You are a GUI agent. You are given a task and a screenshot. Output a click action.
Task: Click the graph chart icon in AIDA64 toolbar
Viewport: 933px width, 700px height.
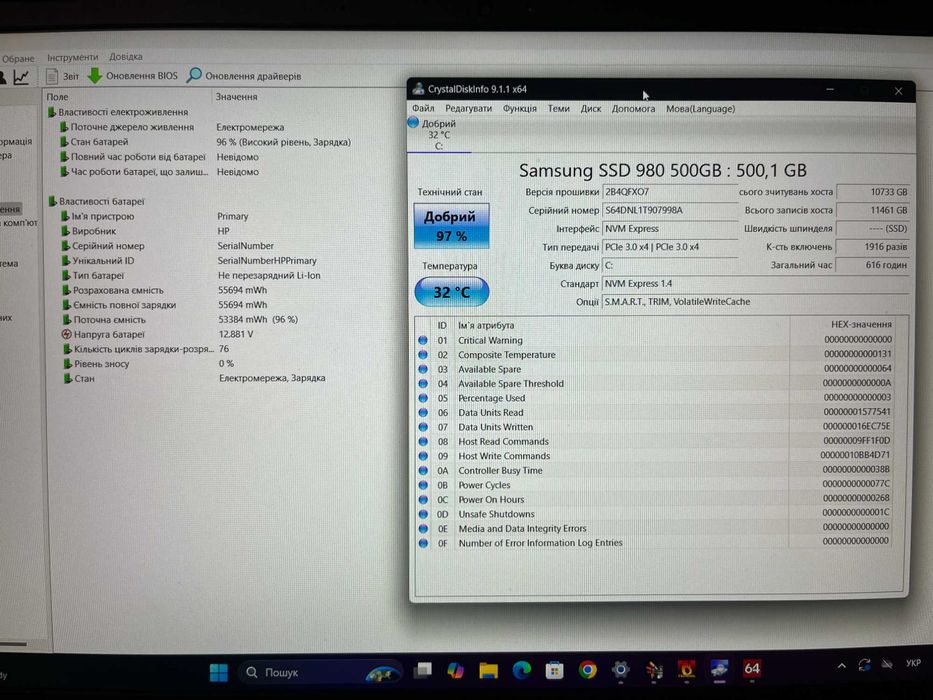[x=21, y=77]
